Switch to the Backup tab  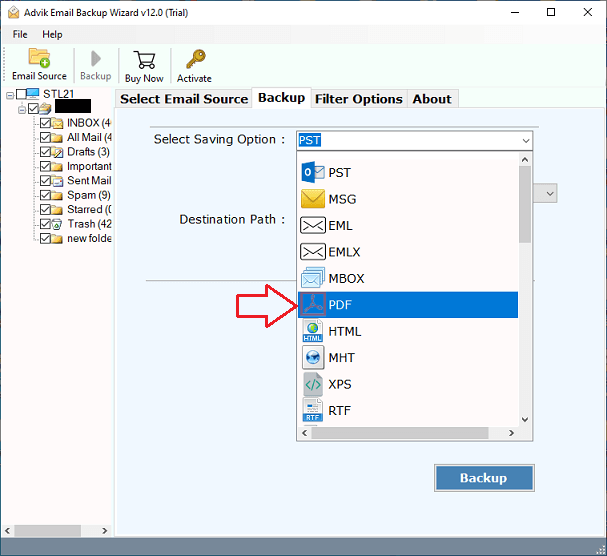281,98
